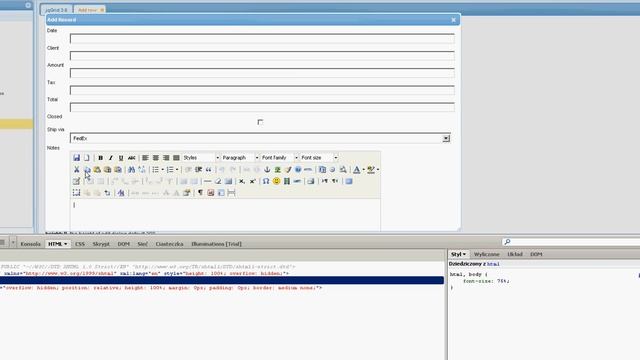The image size is (640, 360).
Task: Click the text color 'A' icon
Action: (x=356, y=169)
